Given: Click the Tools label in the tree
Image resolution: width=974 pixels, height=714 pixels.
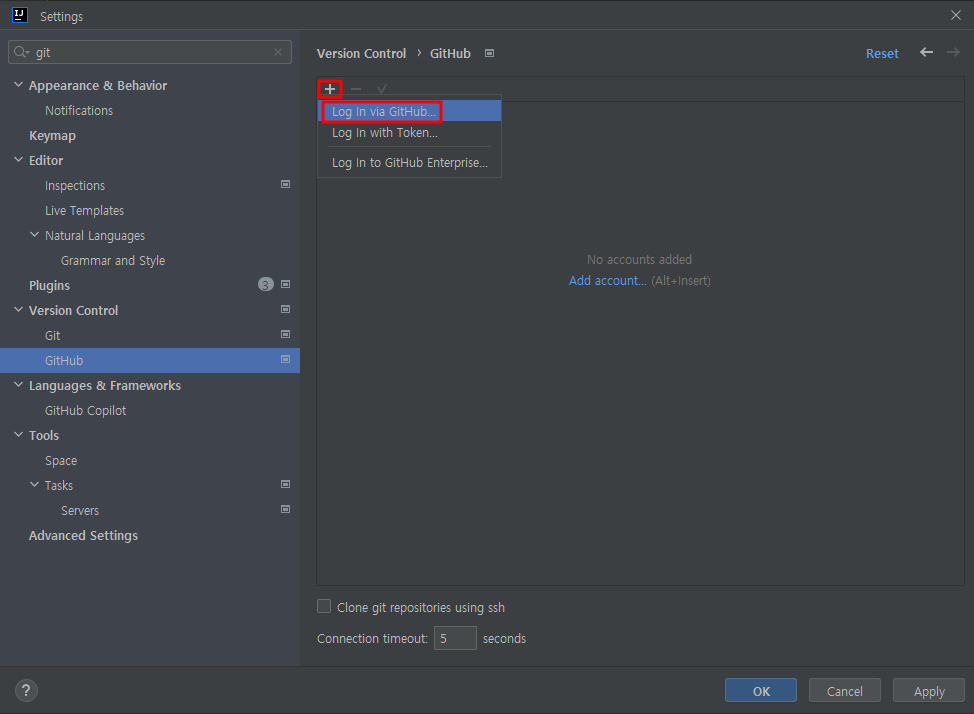Looking at the screenshot, I should [x=43, y=436].
